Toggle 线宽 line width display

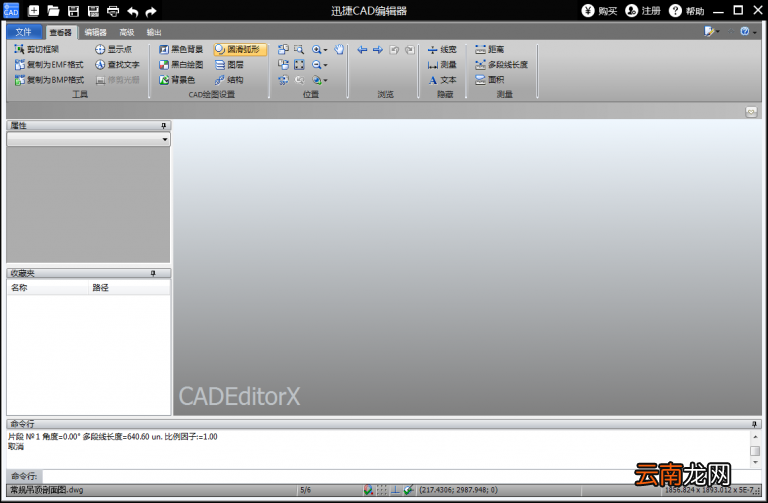tap(442, 49)
